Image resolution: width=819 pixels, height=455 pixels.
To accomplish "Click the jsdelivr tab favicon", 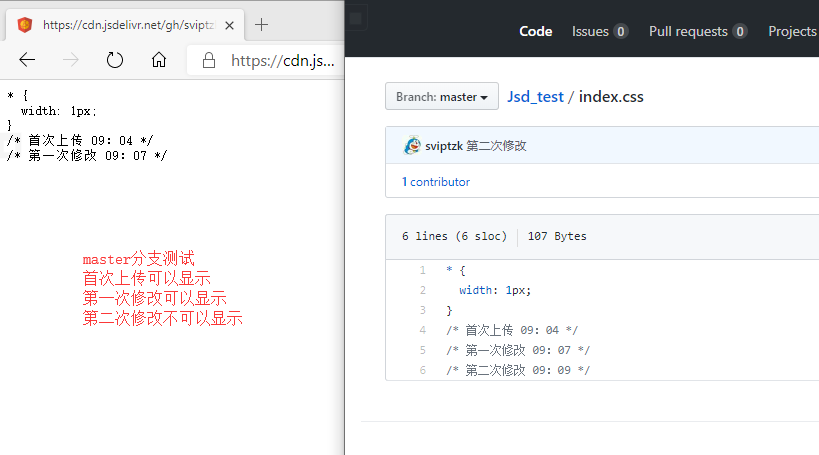I will [x=25, y=24].
